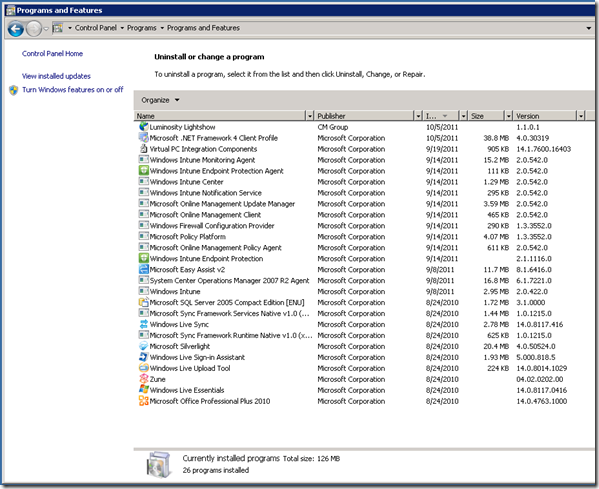Click the version 04.02.0202.00 cell
Viewport: 599px width, 489px height.
pos(539,379)
